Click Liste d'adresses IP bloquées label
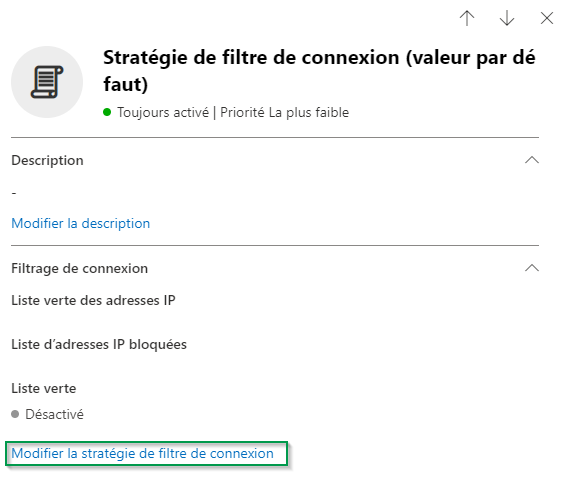This screenshot has height=484, width=563. pyautogui.click(x=99, y=344)
